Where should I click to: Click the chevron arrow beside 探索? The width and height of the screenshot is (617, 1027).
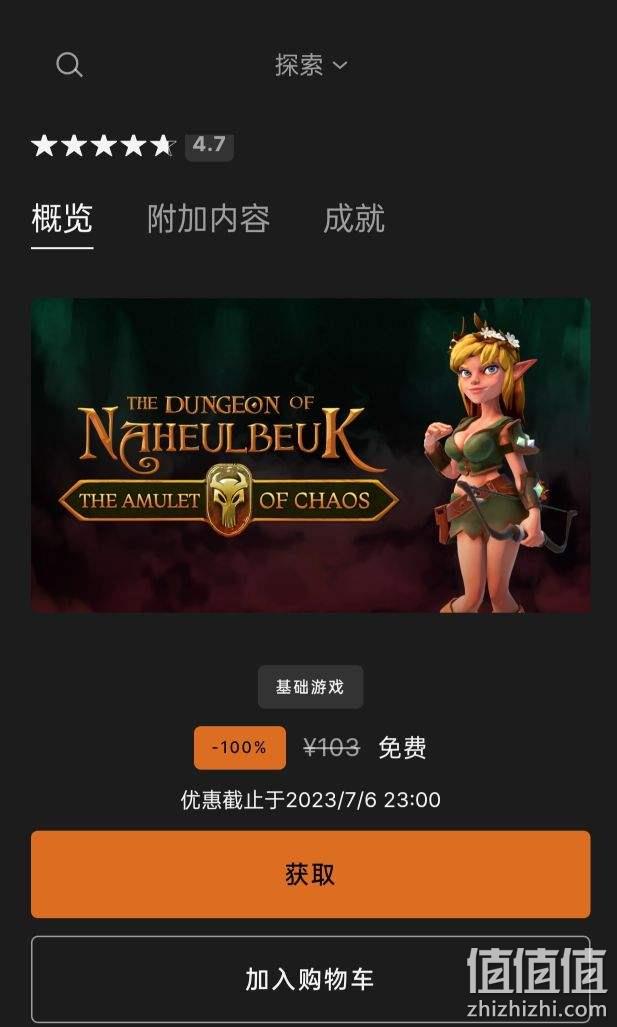340,65
